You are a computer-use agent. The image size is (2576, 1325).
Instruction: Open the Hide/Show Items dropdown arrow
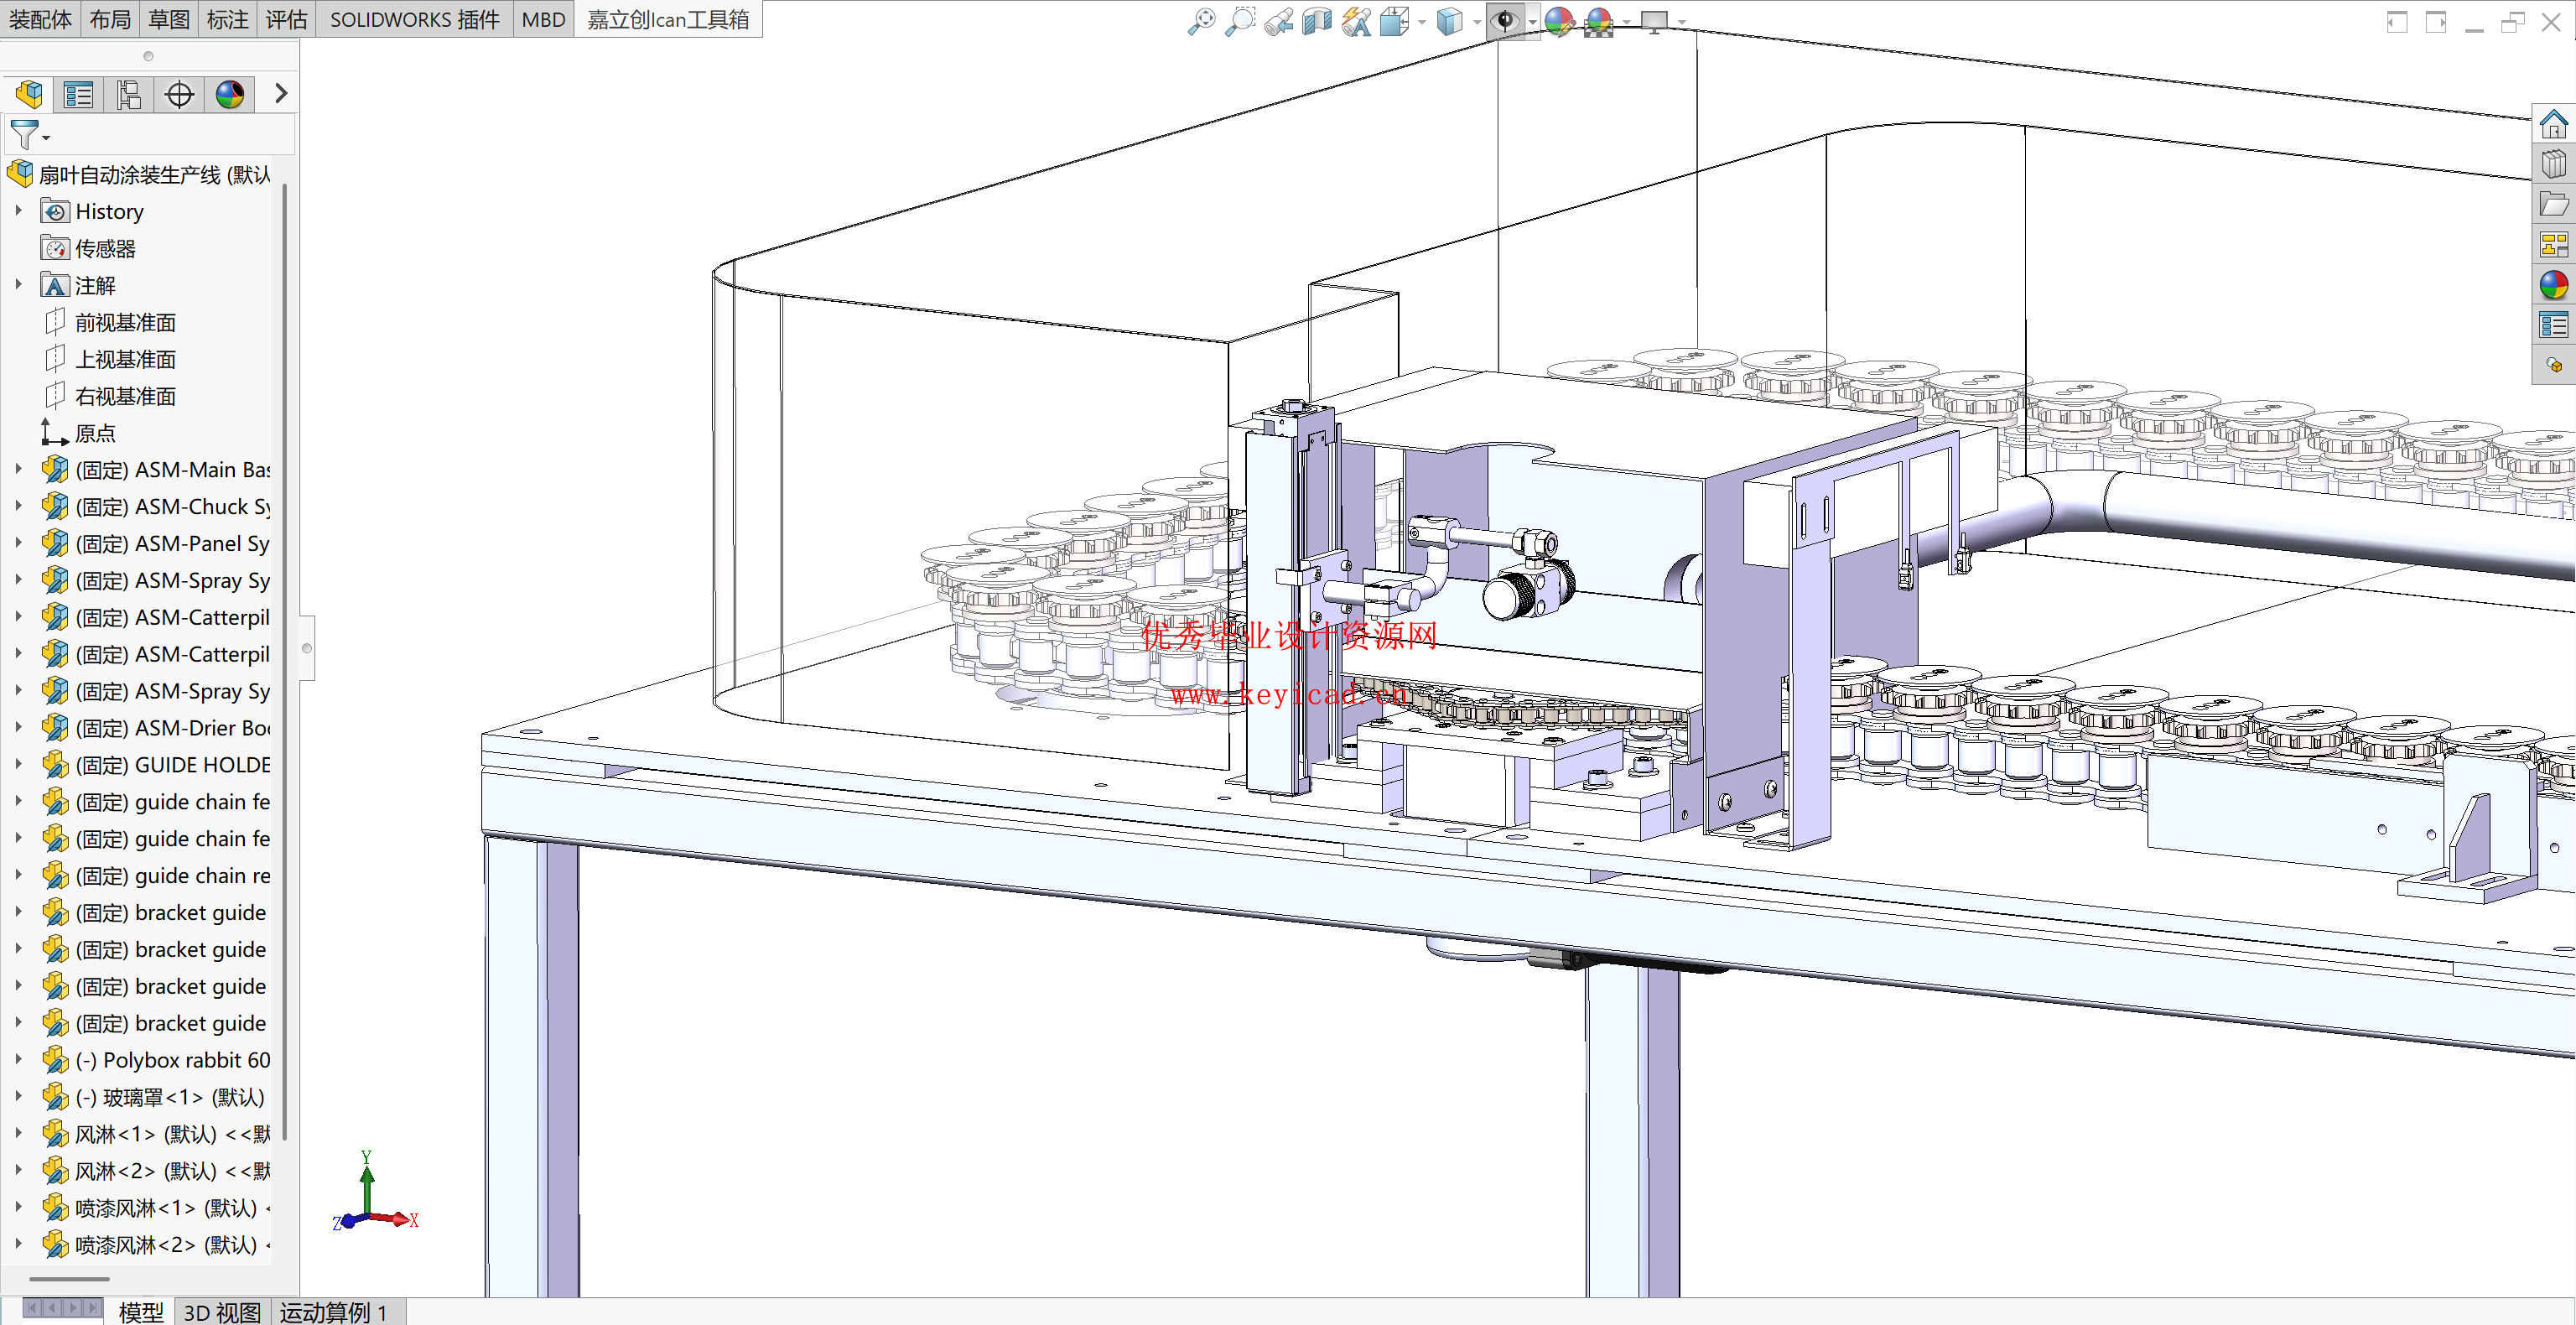[1532, 22]
